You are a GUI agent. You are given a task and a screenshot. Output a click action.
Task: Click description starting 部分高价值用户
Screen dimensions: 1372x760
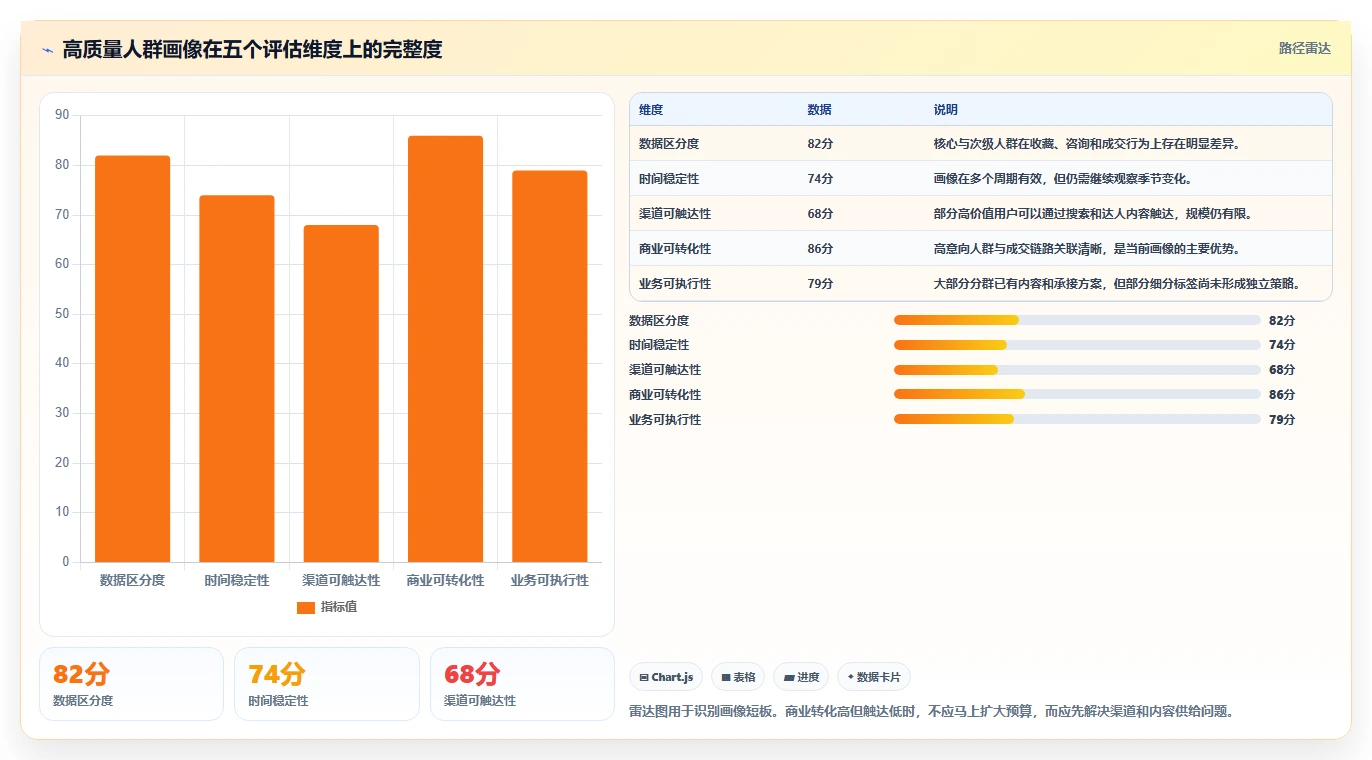click(1093, 214)
